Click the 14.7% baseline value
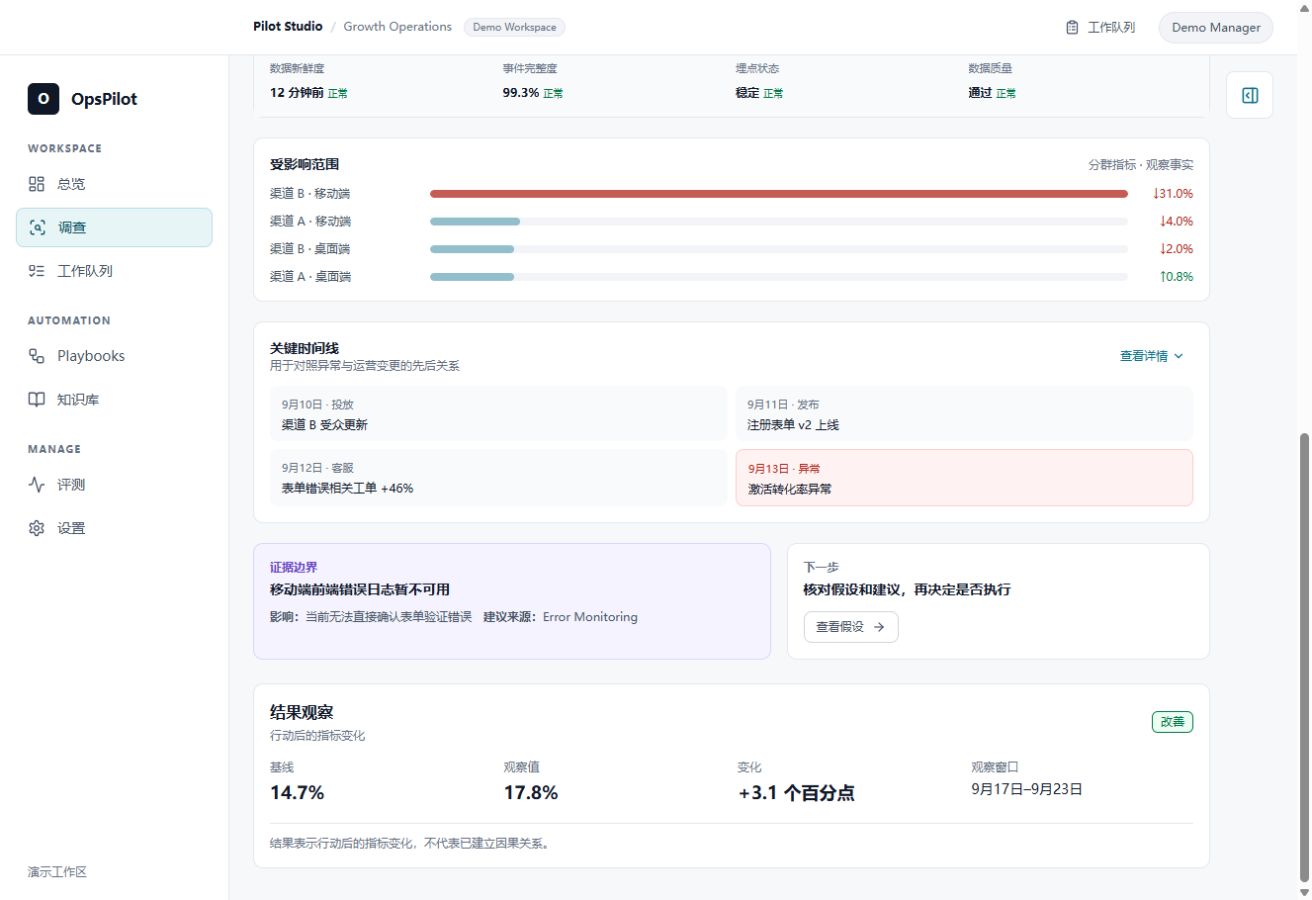The height and width of the screenshot is (900, 1312). tap(297, 793)
